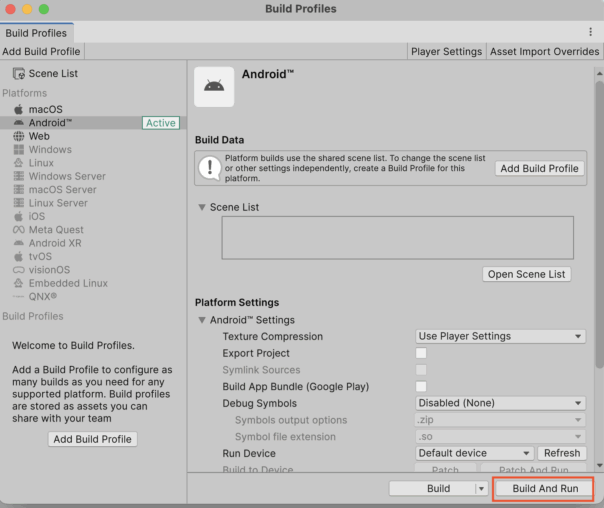This screenshot has height=508, width=604.
Task: Open the window's three-dot options menu
Action: (590, 32)
